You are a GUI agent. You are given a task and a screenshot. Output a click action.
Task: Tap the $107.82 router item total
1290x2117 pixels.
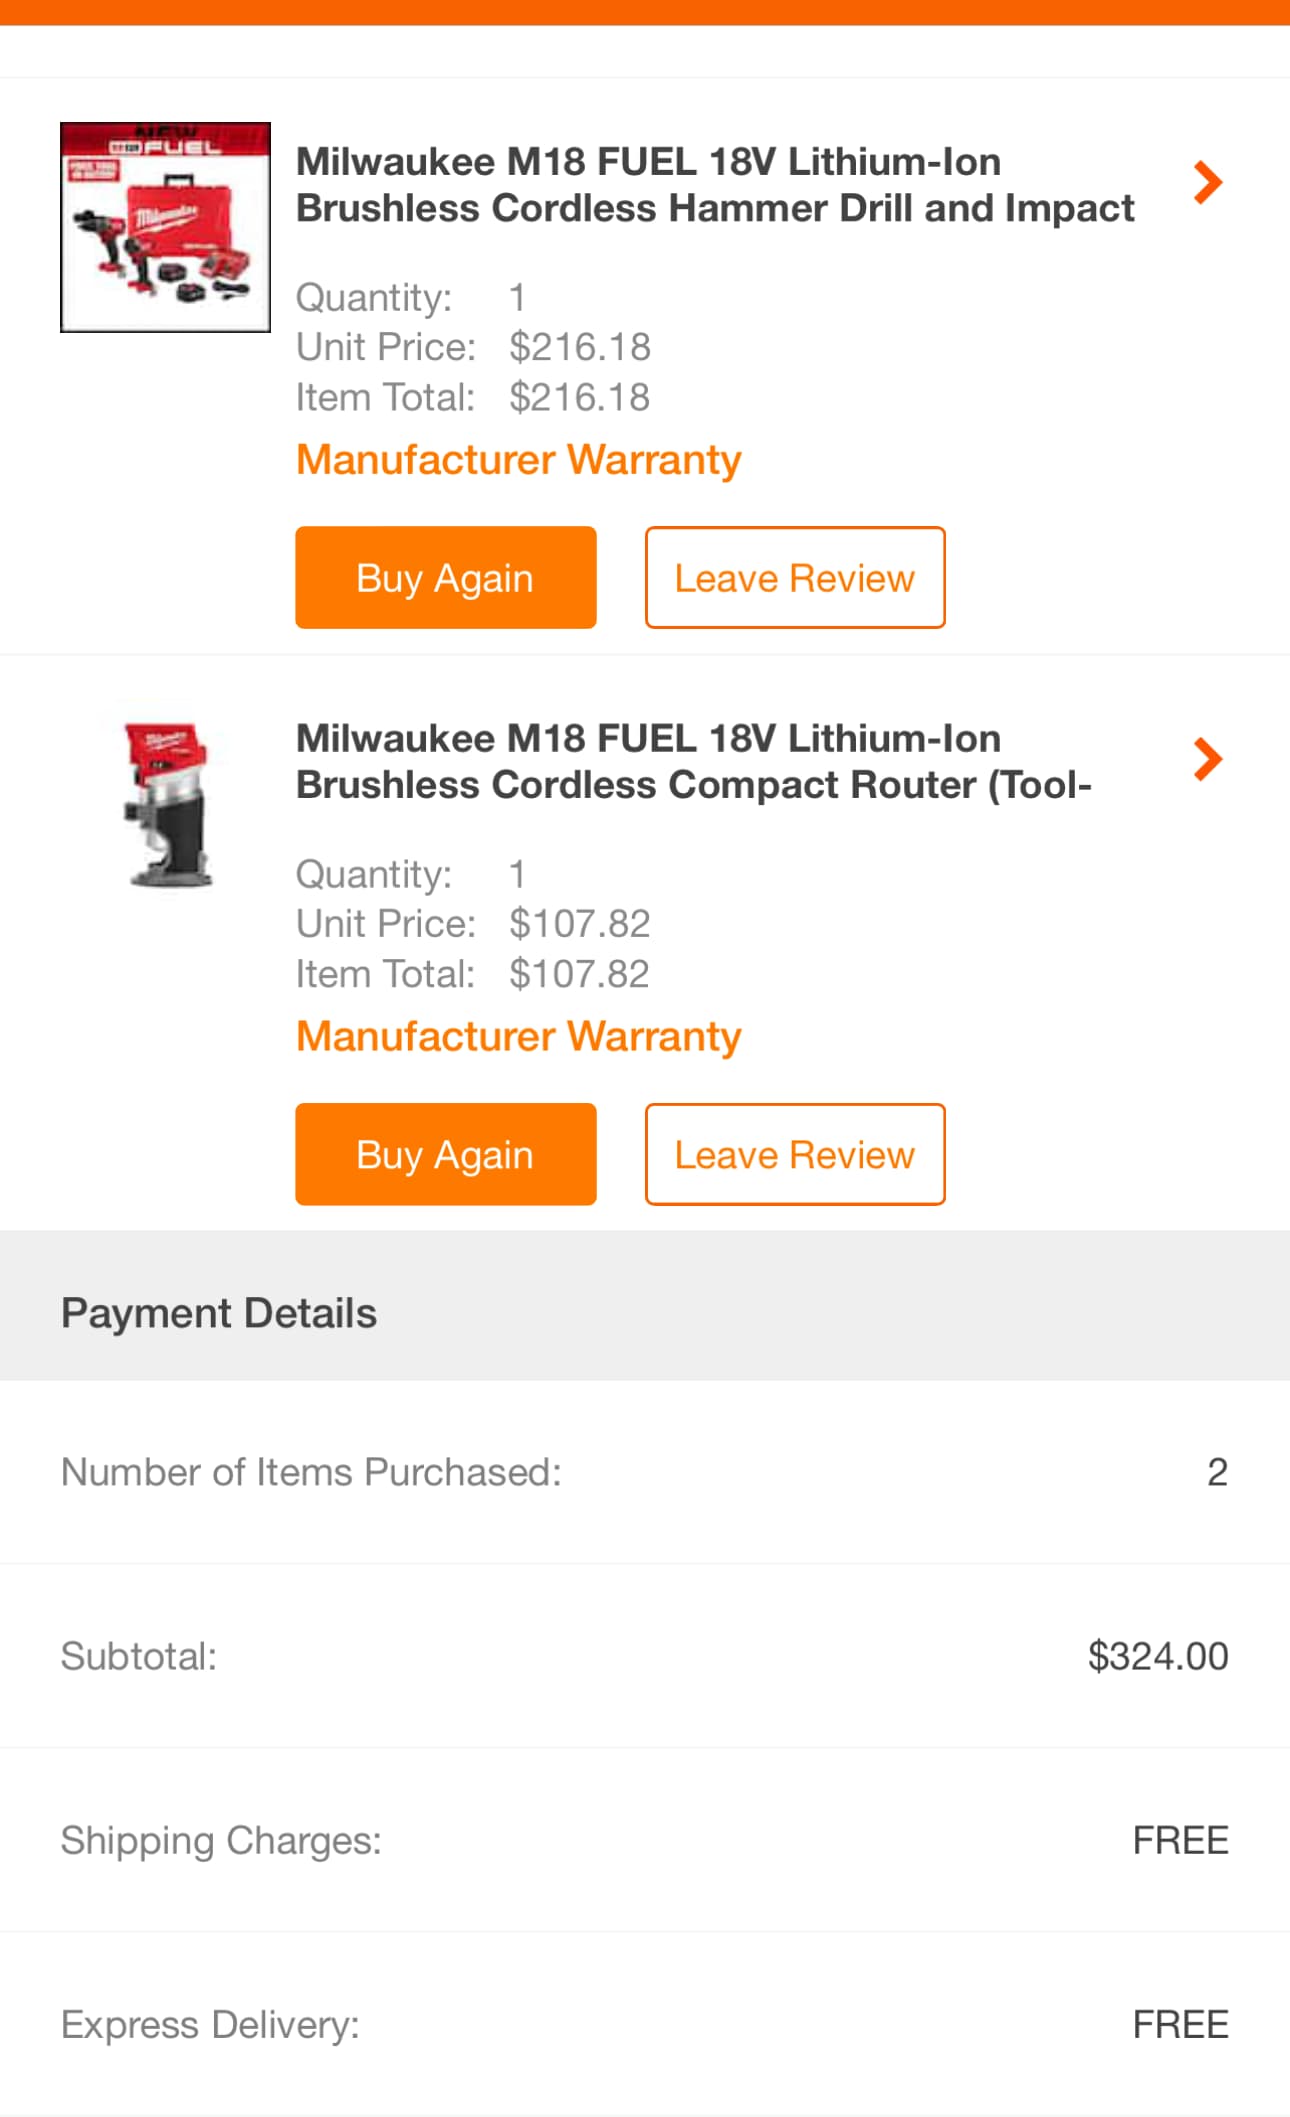click(579, 975)
